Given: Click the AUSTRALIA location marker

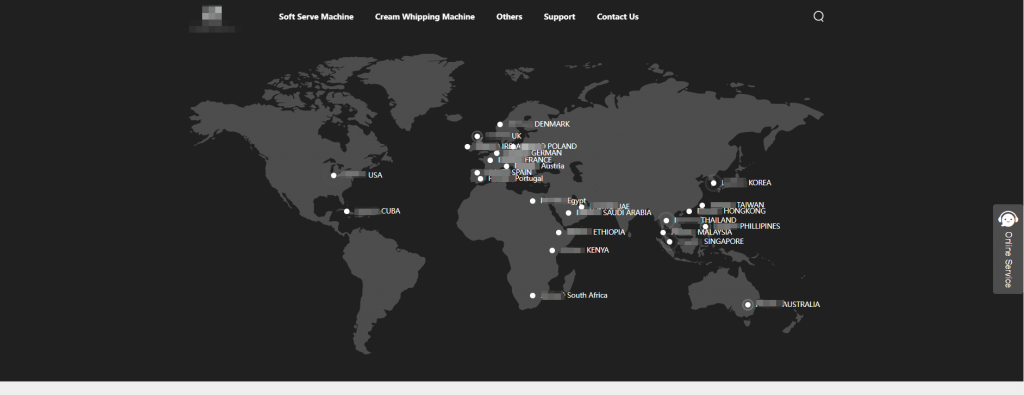Looking at the screenshot, I should click(748, 304).
